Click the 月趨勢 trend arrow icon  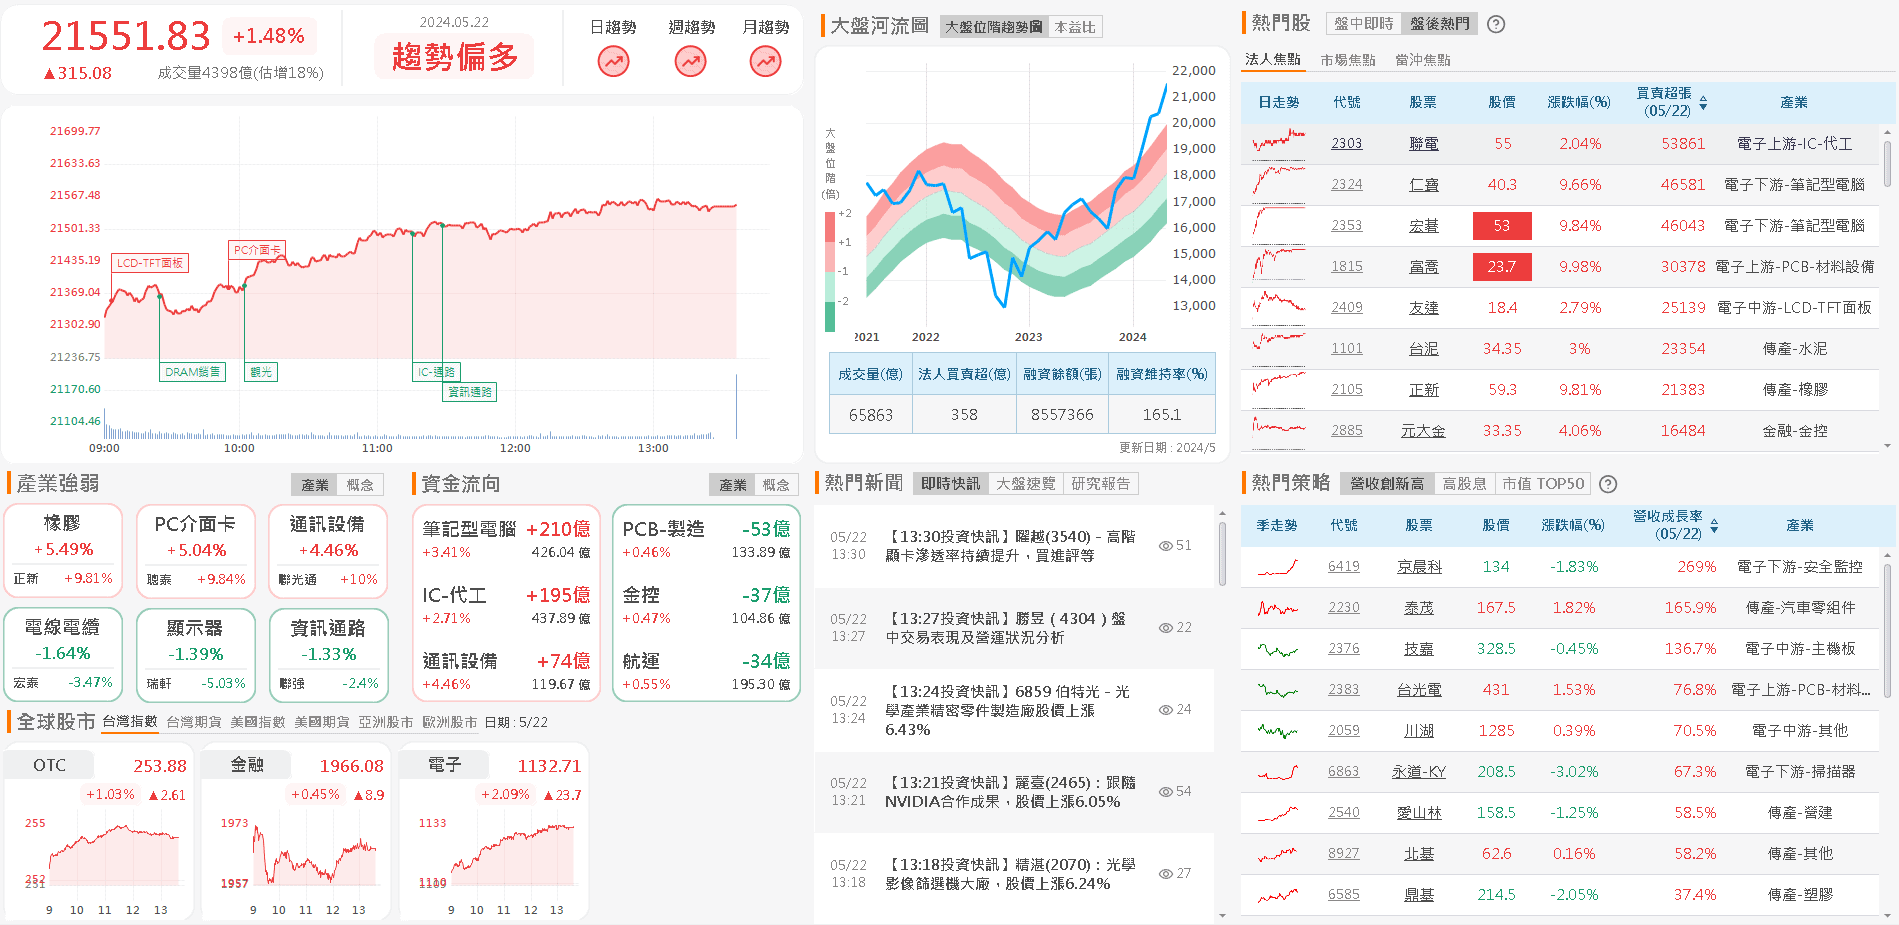(x=765, y=62)
